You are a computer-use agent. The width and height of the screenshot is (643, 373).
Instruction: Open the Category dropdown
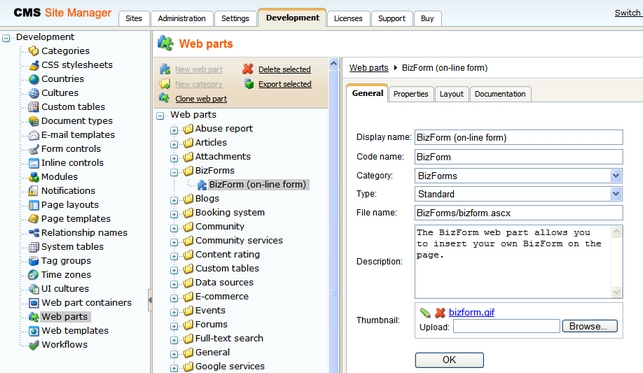[616, 176]
